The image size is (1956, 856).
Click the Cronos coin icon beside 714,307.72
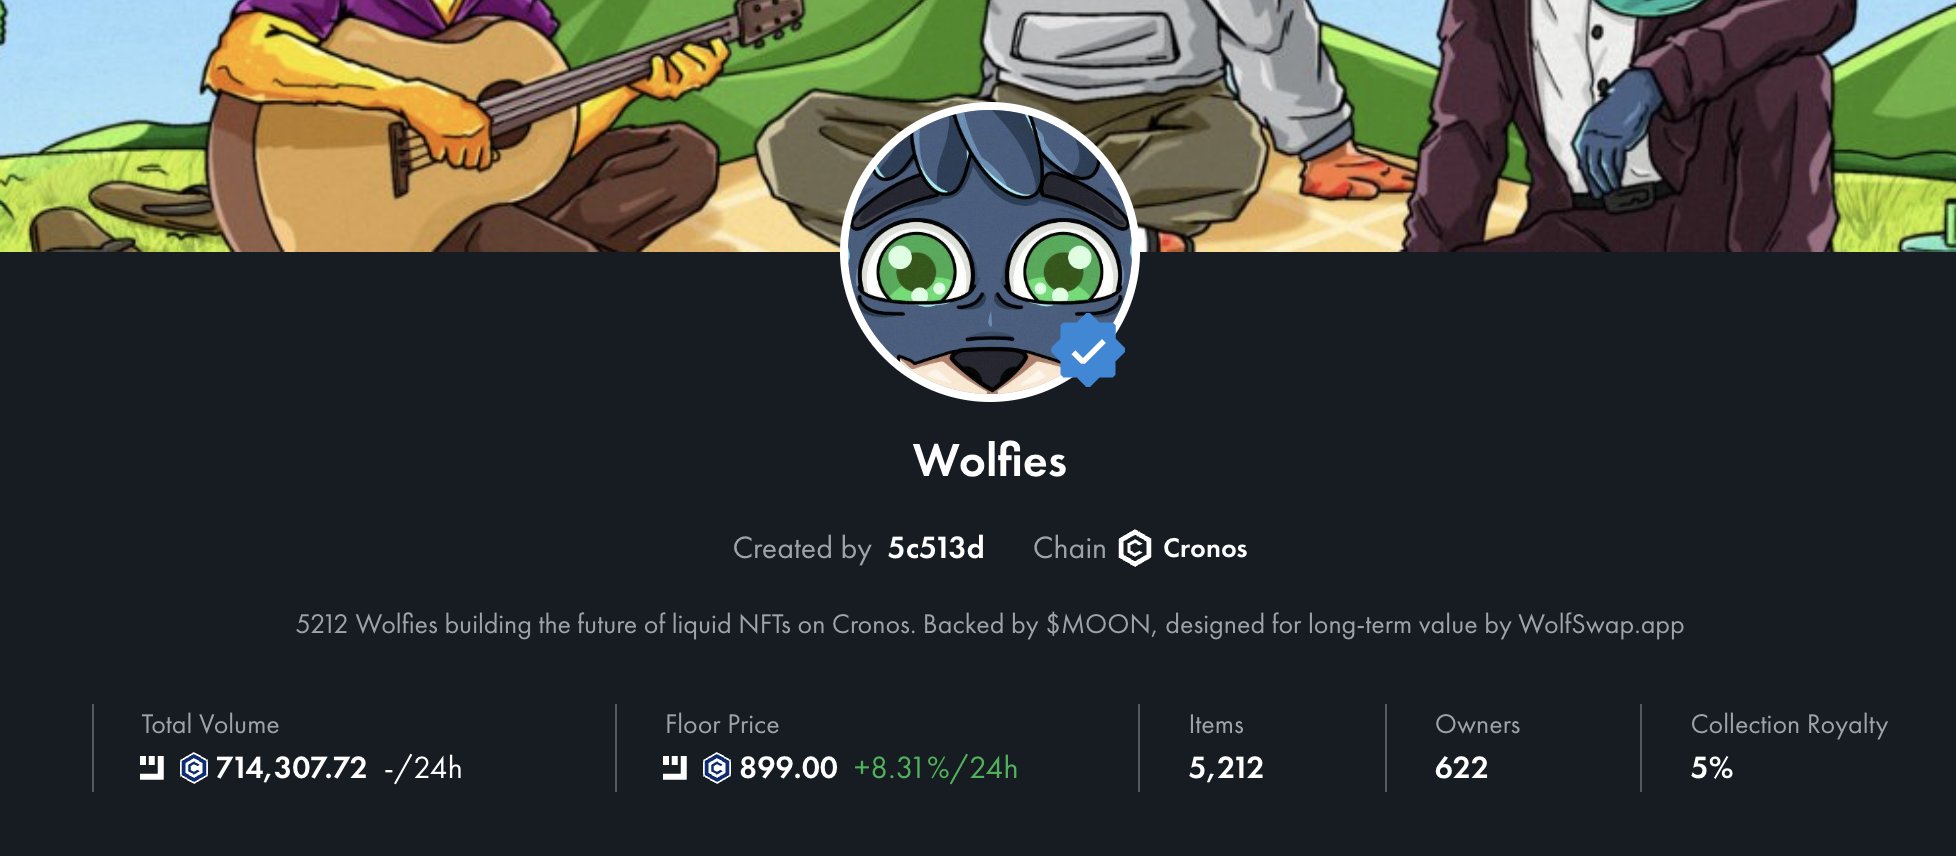193,768
